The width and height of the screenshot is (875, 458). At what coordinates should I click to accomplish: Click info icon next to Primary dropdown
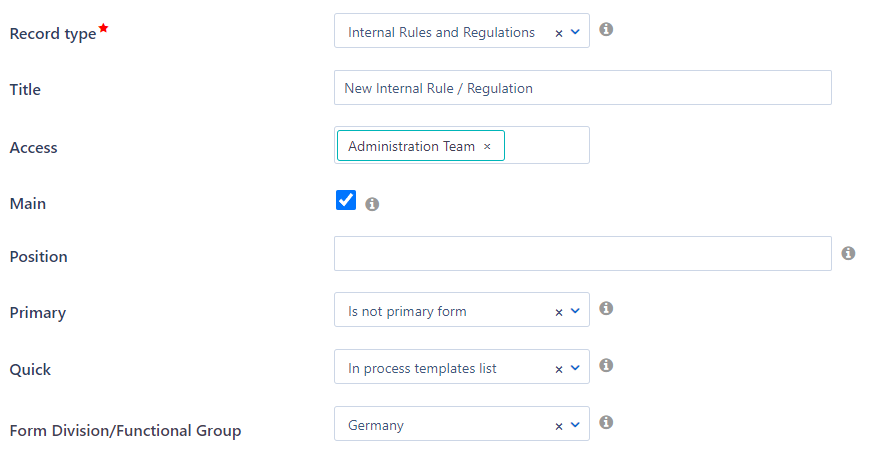[606, 309]
